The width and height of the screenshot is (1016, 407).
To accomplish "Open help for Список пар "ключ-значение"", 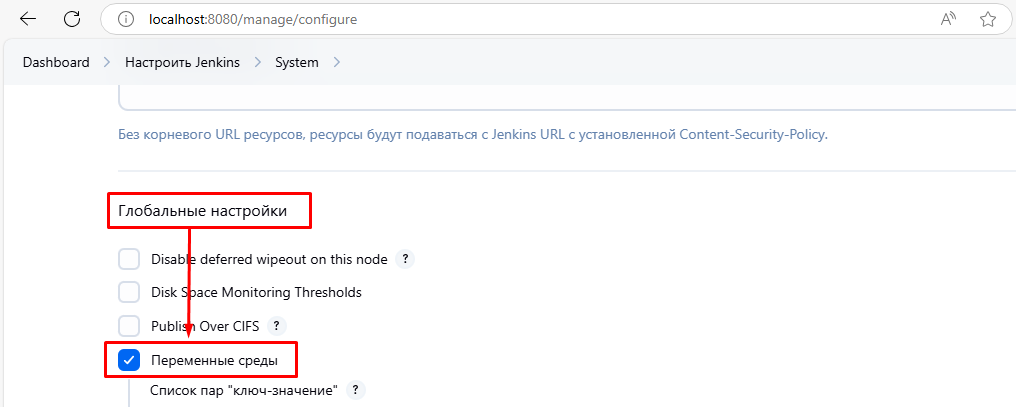I will pos(354,390).
